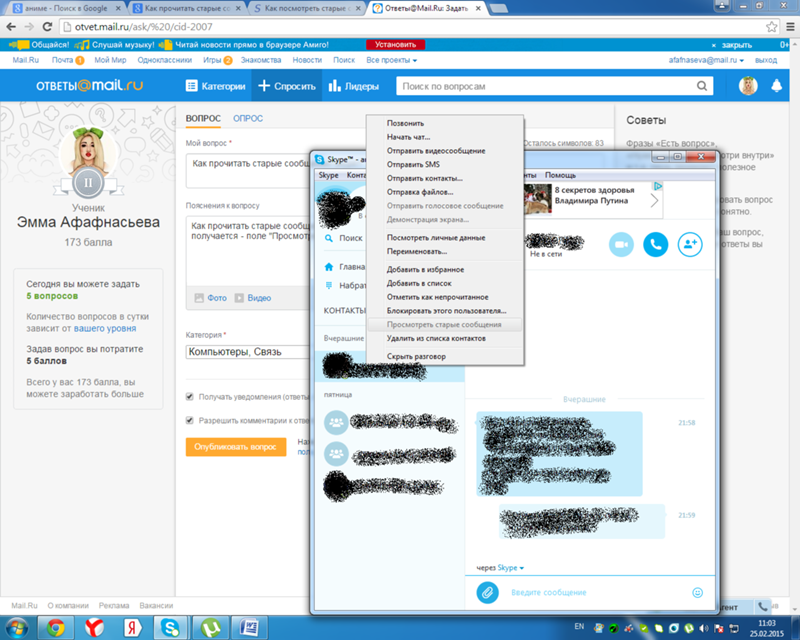Viewport: 800px width, 640px height.
Task: Click the Skype voice call button
Action: click(656, 244)
